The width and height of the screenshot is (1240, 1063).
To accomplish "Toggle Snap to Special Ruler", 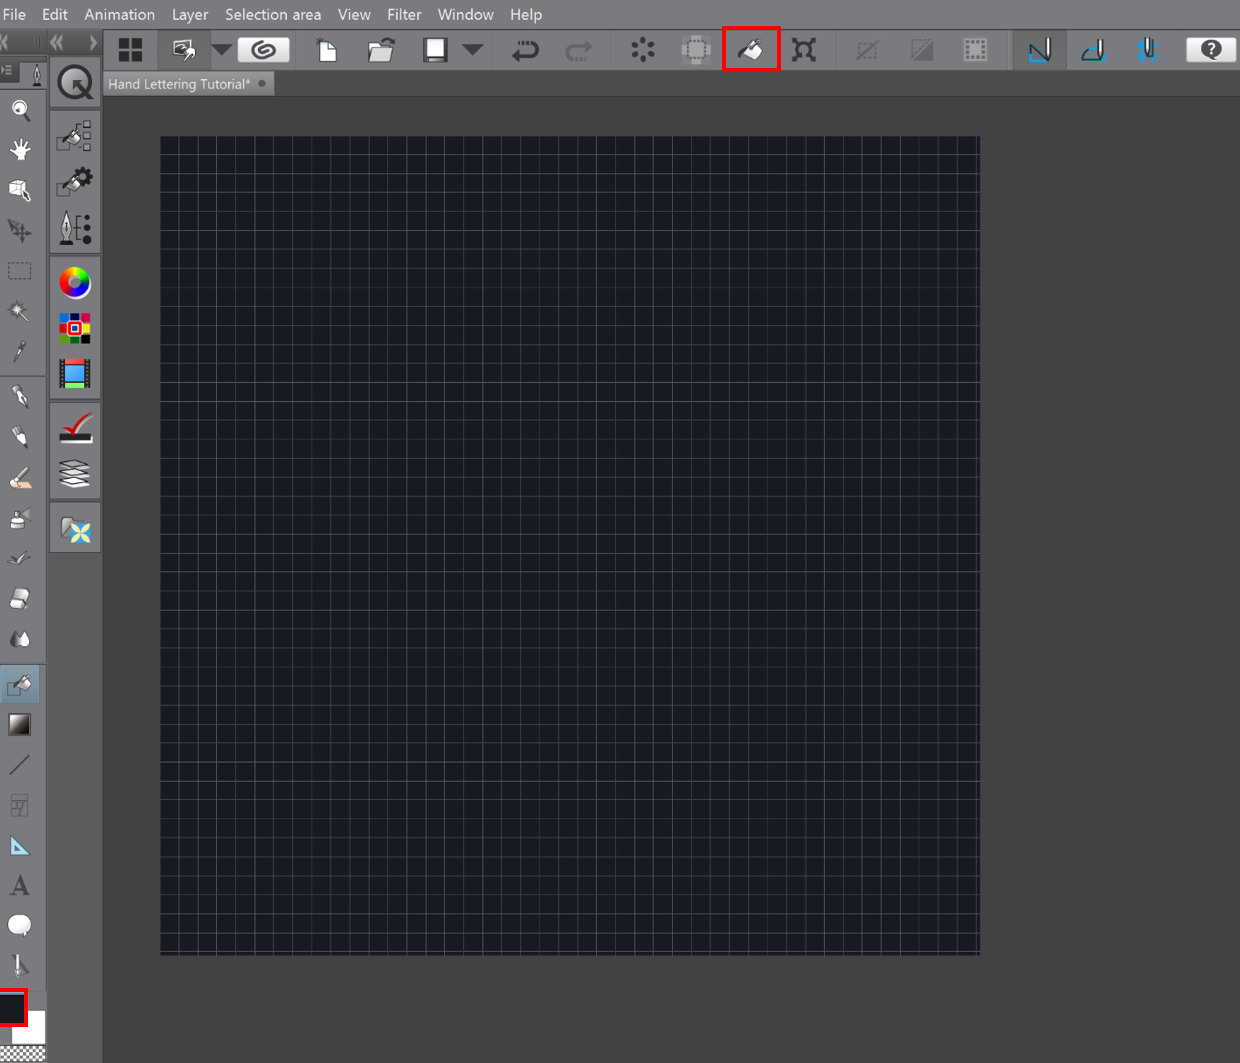I will (1093, 49).
